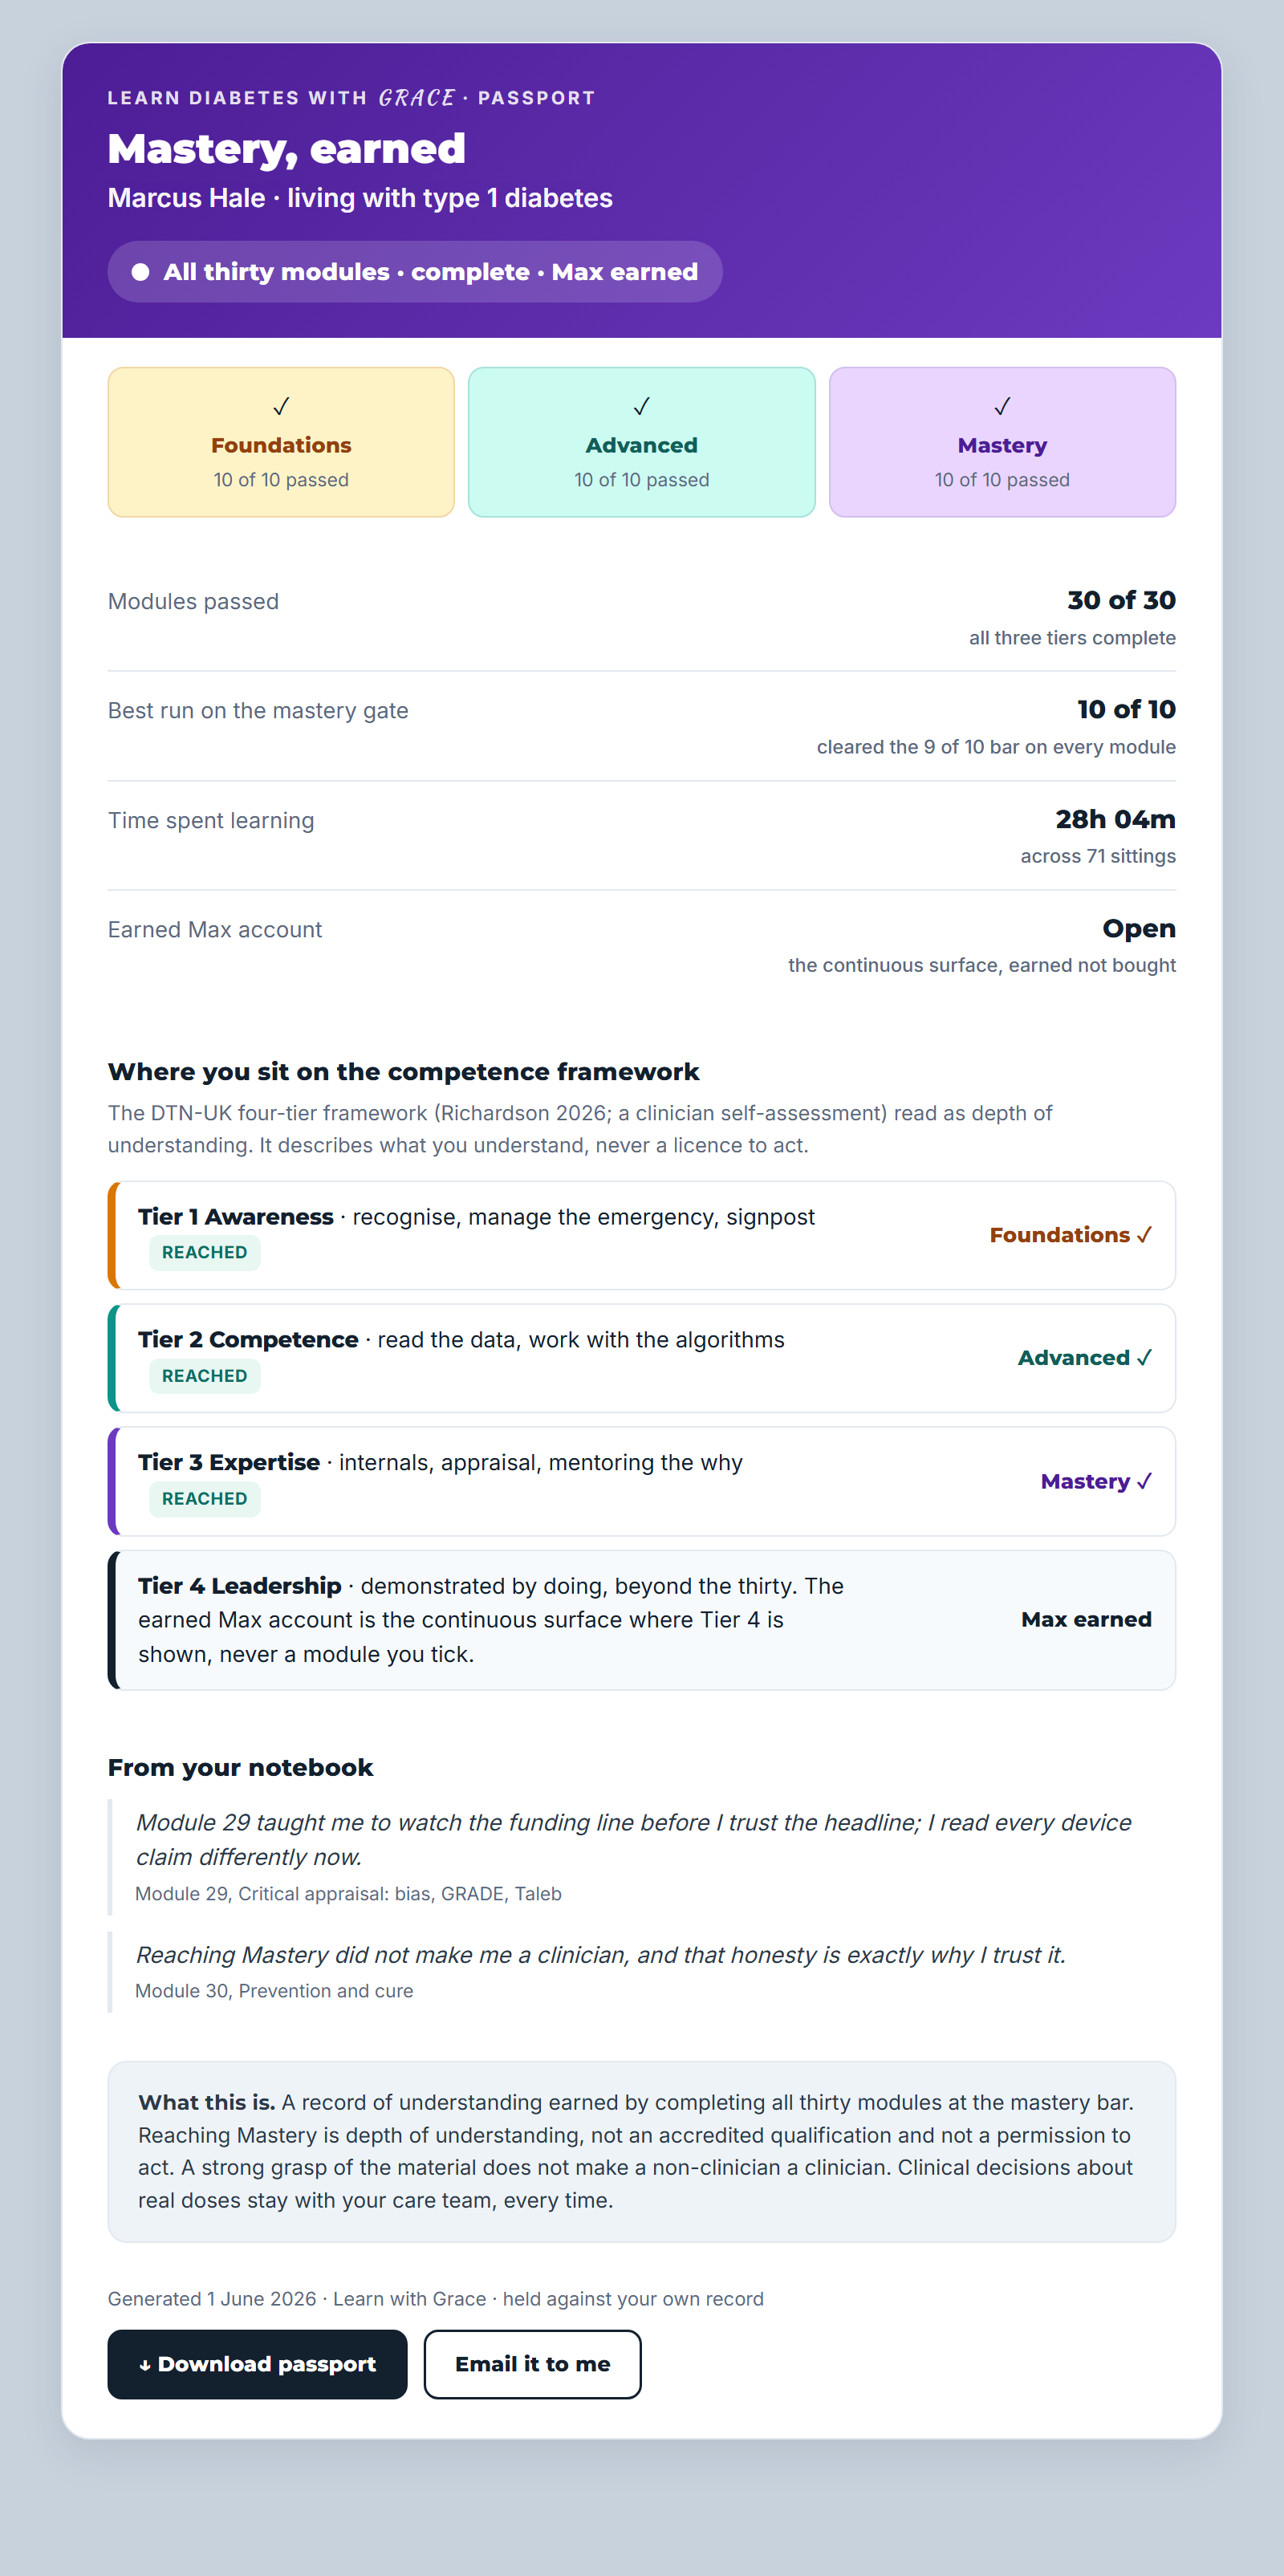Click the white dot in the status pill
Screen dimensions: 1284x2576
(141, 272)
